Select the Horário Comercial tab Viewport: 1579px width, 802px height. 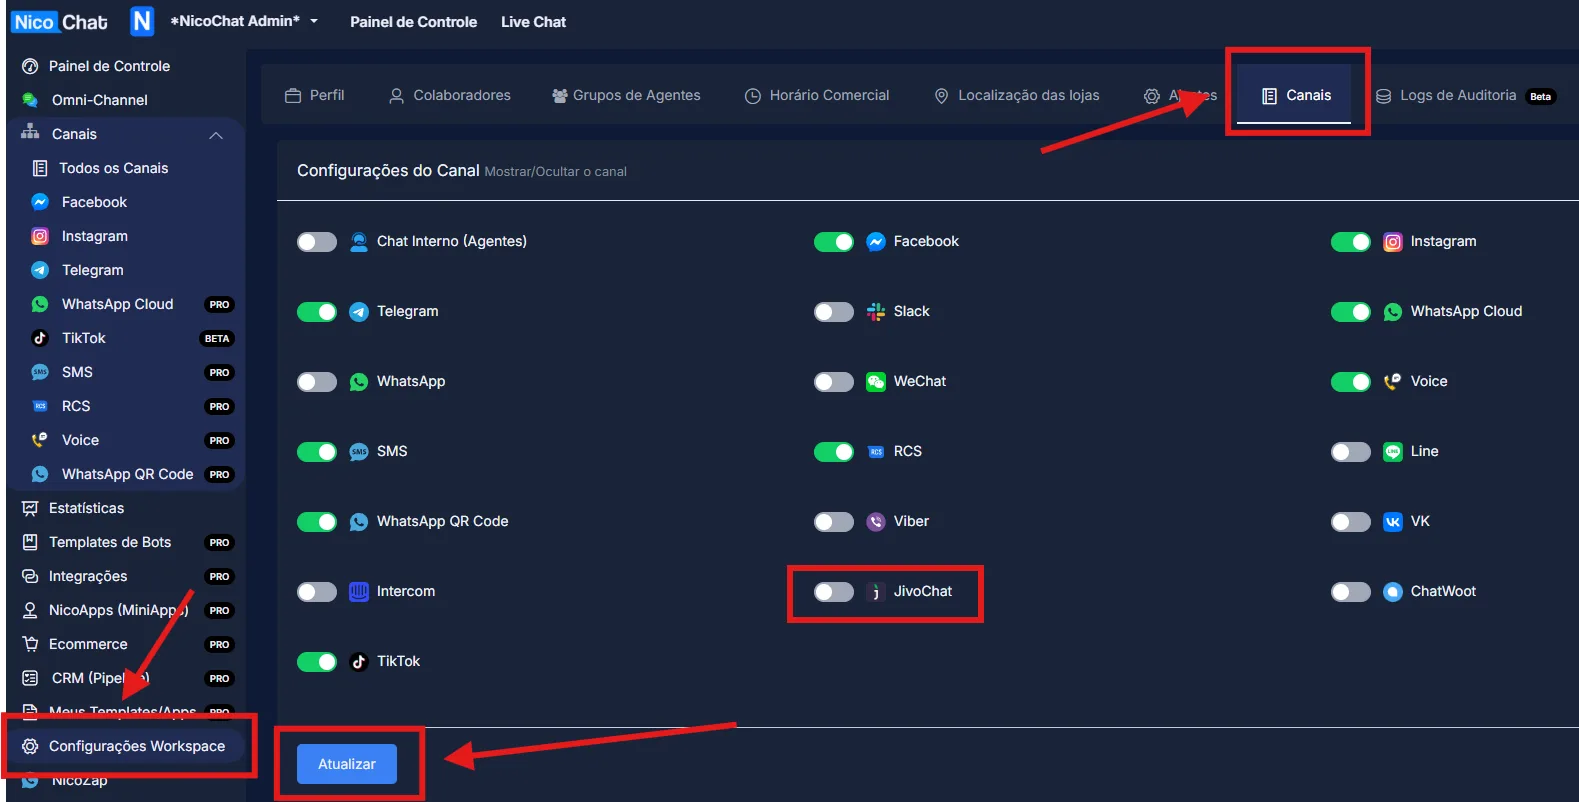tap(817, 95)
